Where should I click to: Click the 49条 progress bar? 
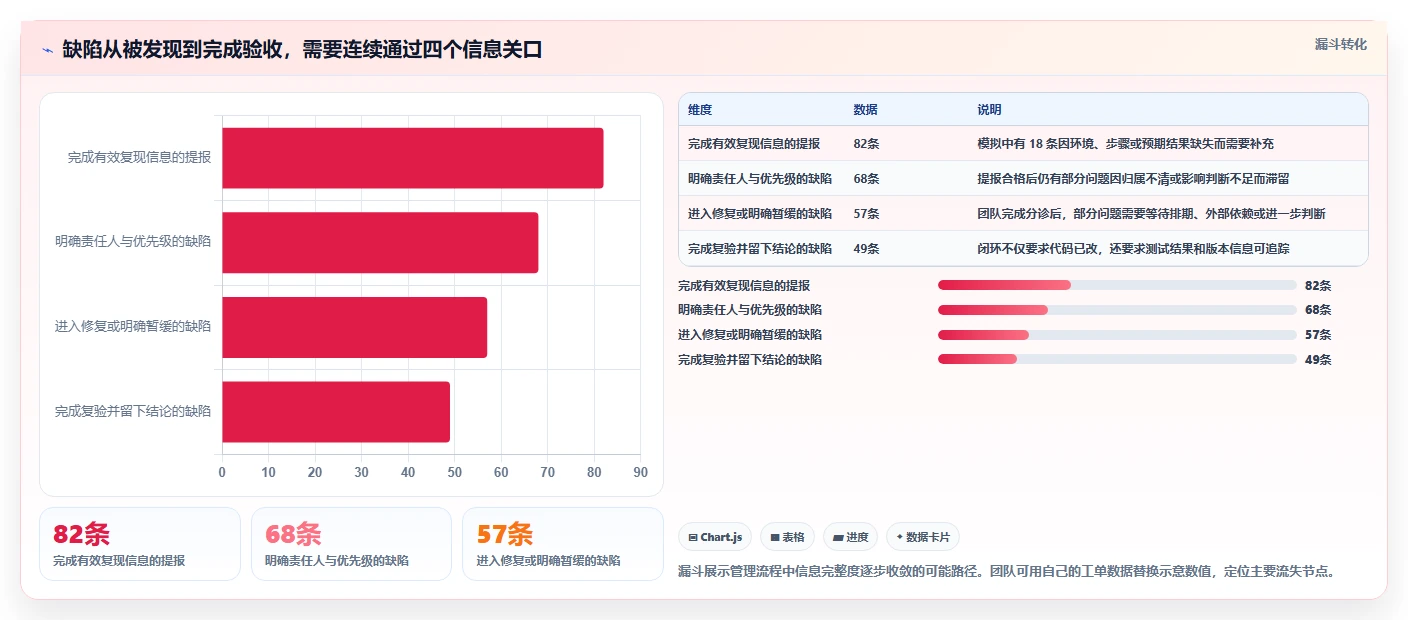point(1117,359)
